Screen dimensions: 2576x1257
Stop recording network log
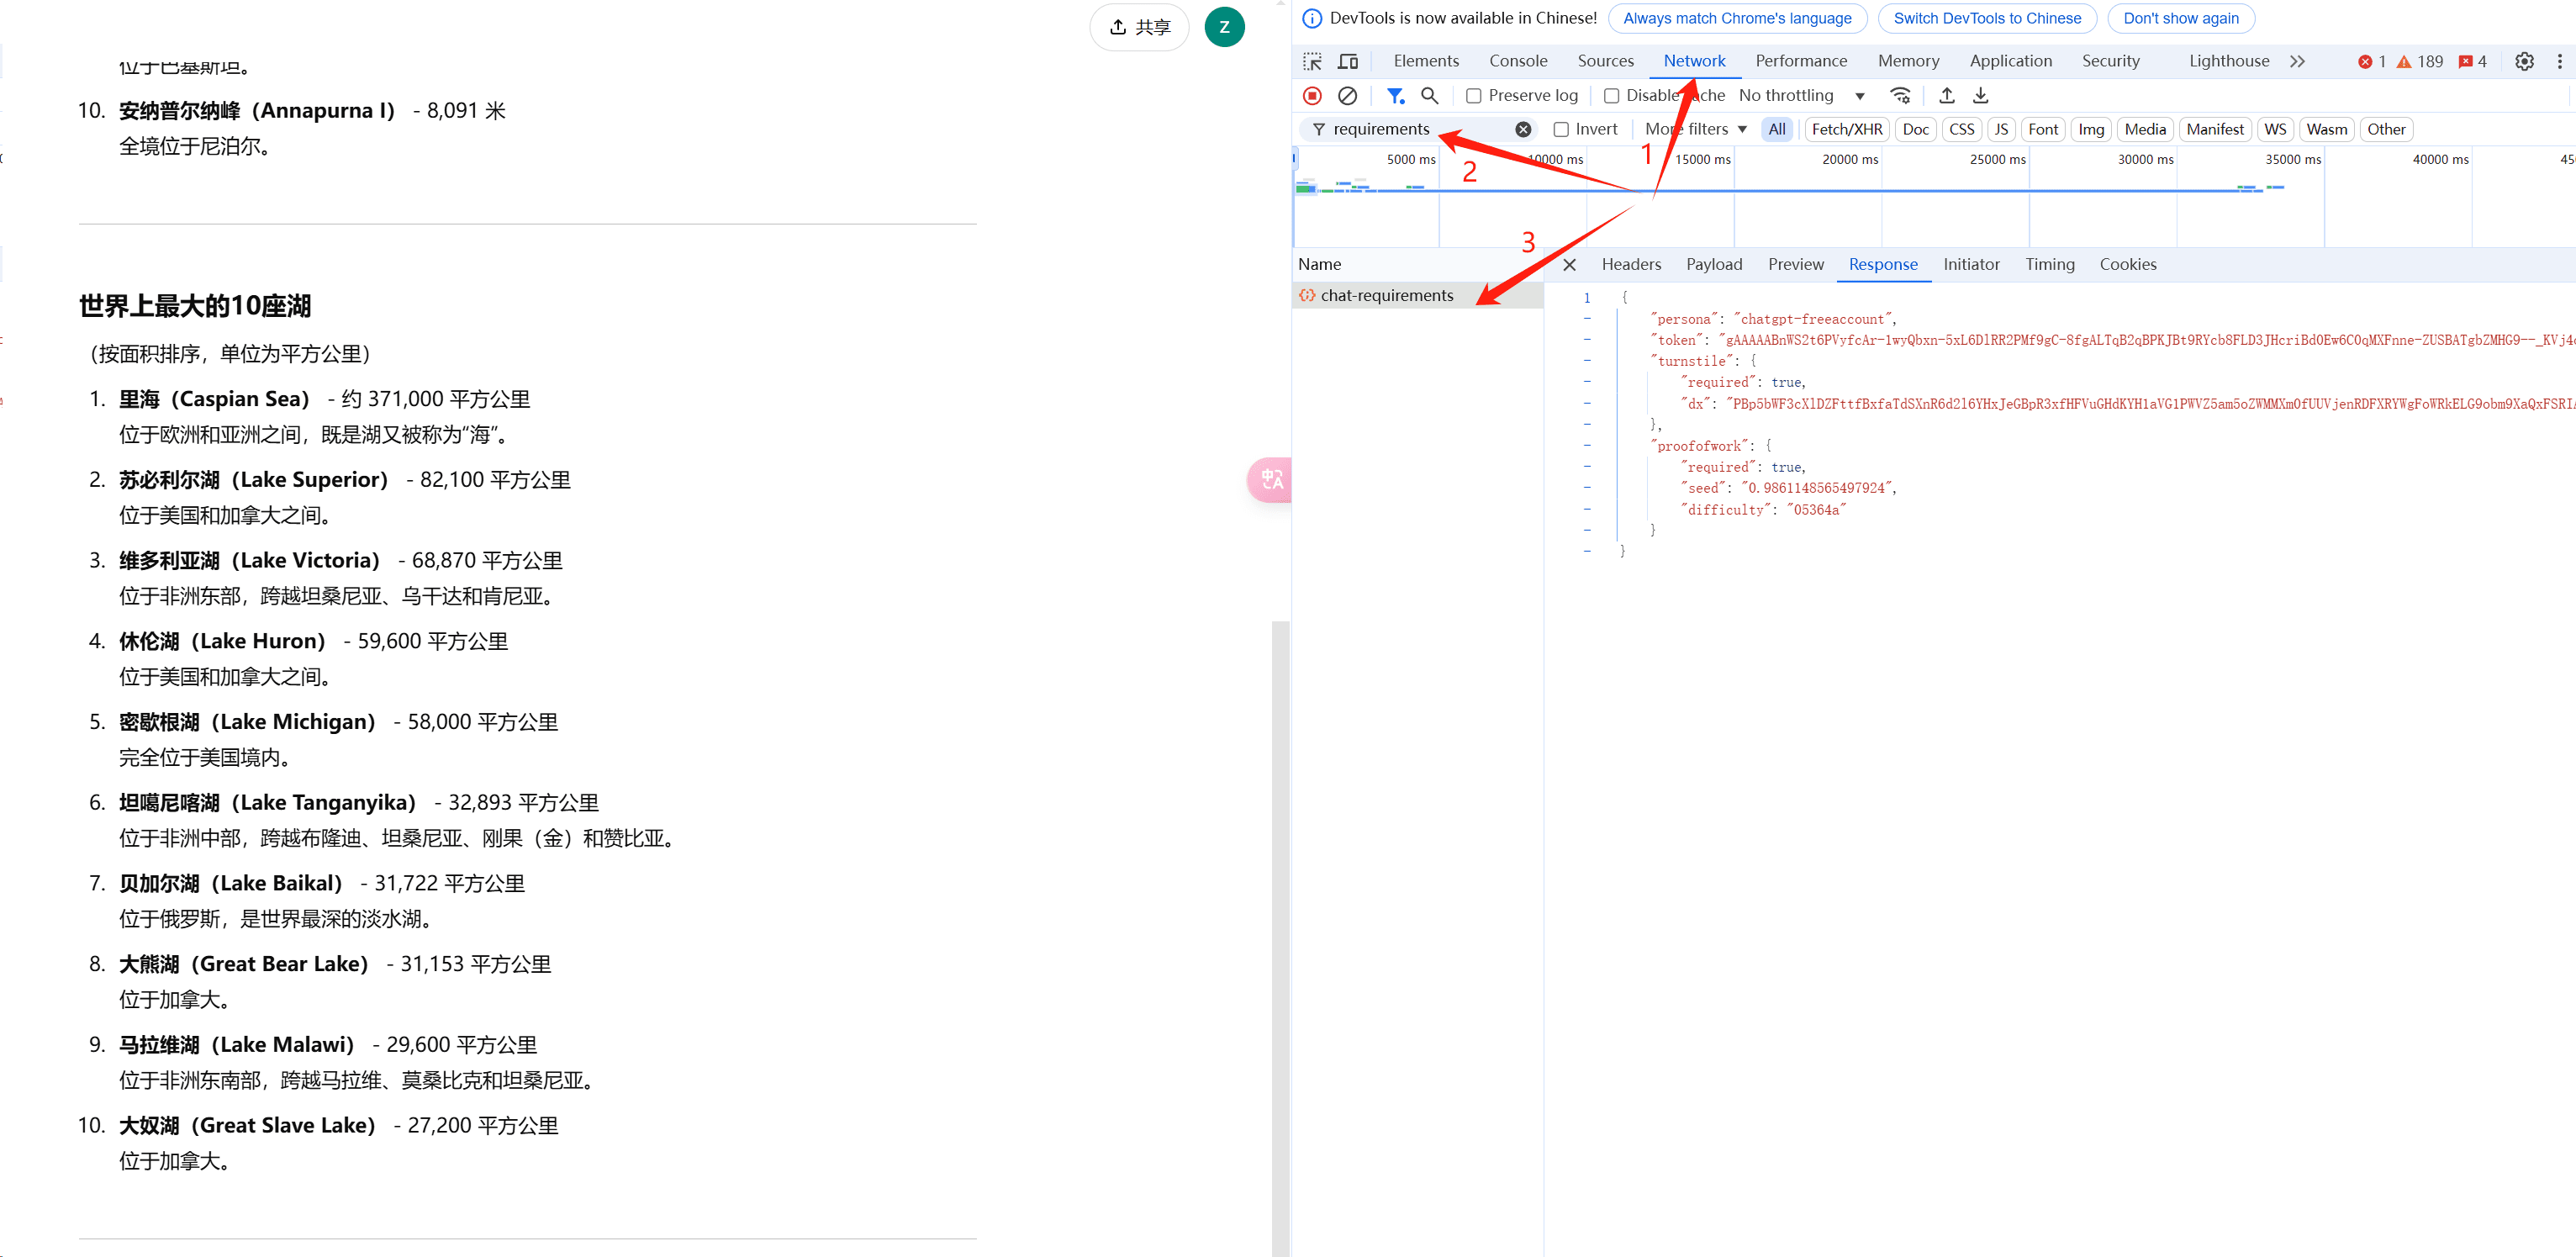[x=1312, y=96]
